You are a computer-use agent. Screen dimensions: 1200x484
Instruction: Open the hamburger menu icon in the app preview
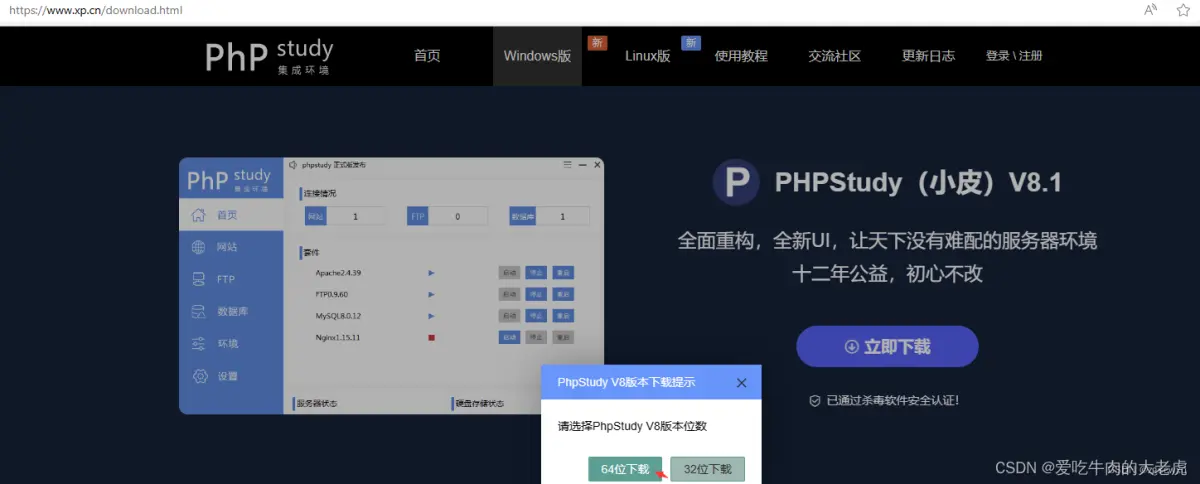(567, 165)
